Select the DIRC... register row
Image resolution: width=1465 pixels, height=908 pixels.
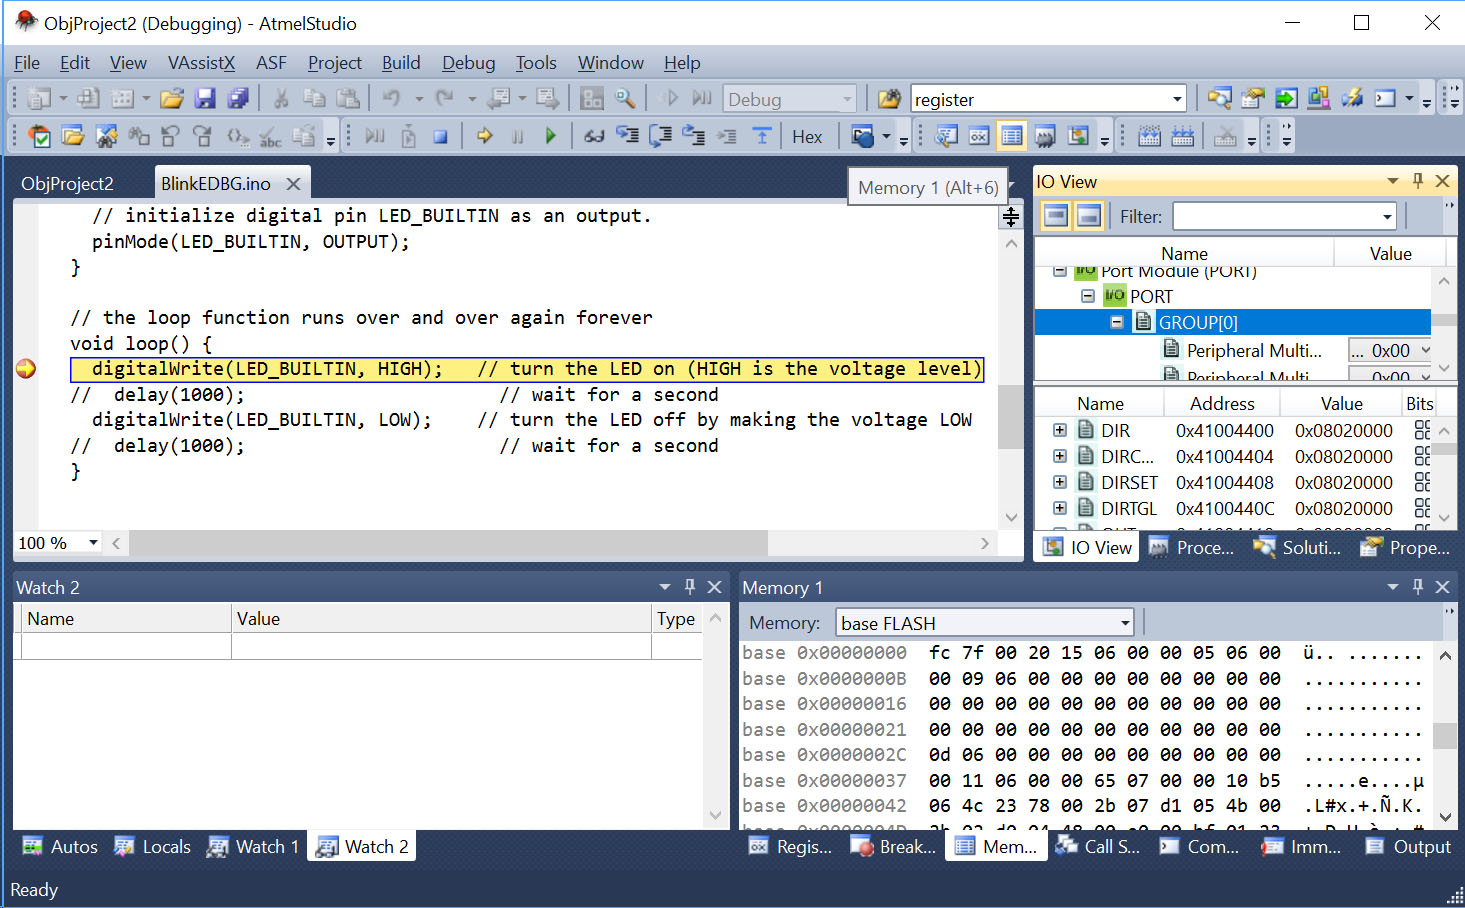pos(1234,456)
